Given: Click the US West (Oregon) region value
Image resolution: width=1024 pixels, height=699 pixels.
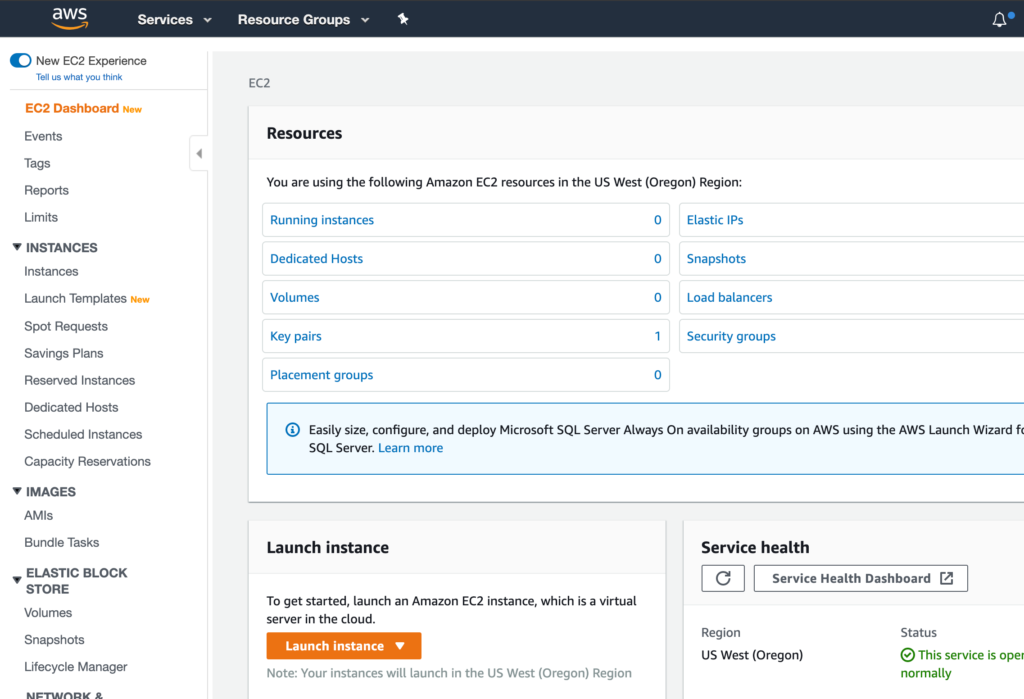Looking at the screenshot, I should tap(752, 655).
